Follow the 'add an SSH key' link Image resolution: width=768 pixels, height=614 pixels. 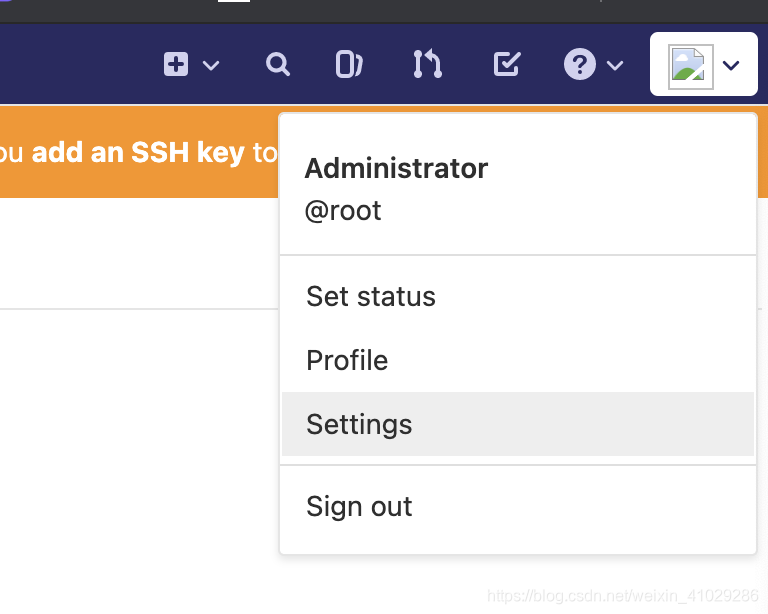(138, 152)
